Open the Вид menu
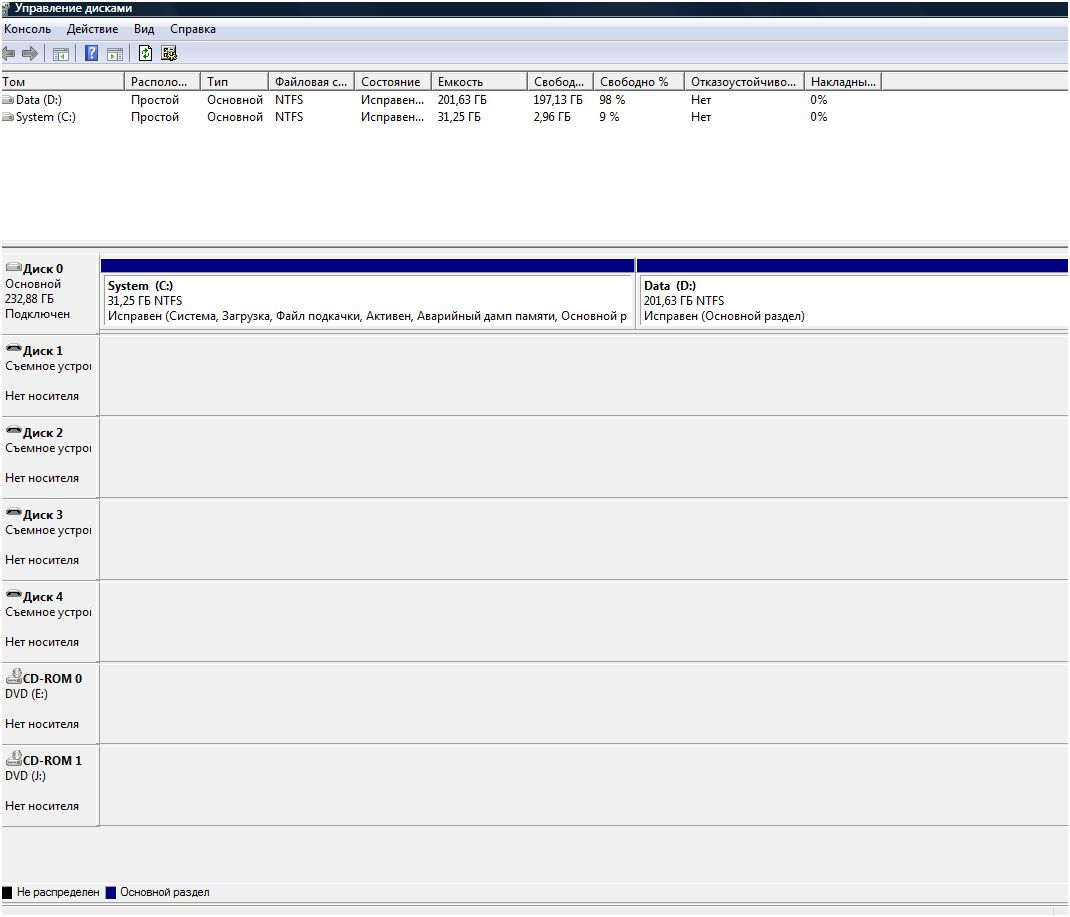The image size is (1070, 917). pos(144,29)
